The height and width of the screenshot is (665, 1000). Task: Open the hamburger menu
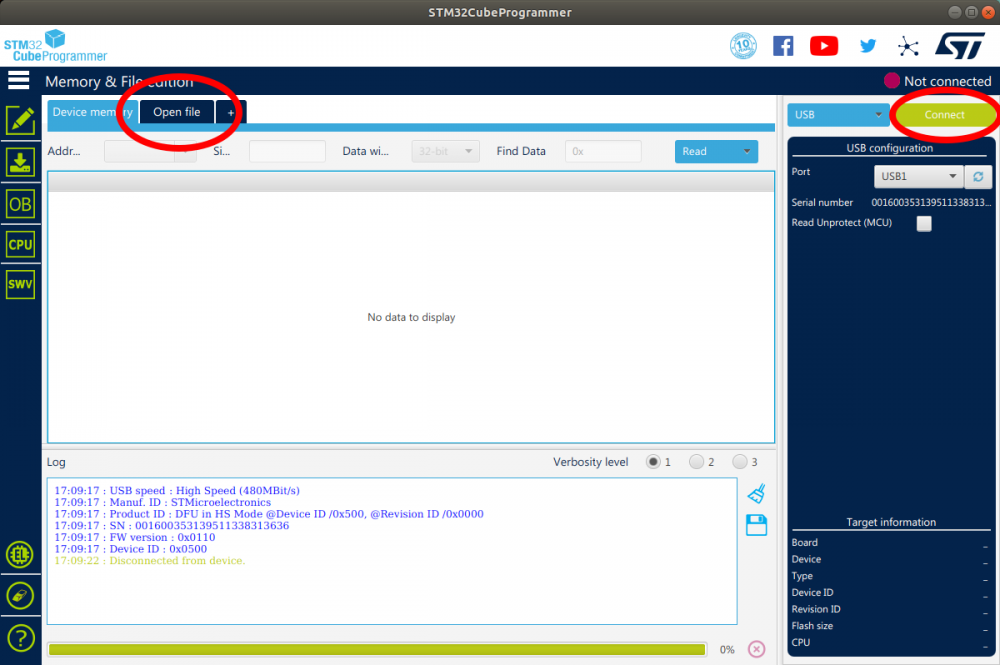pyautogui.click(x=18, y=80)
